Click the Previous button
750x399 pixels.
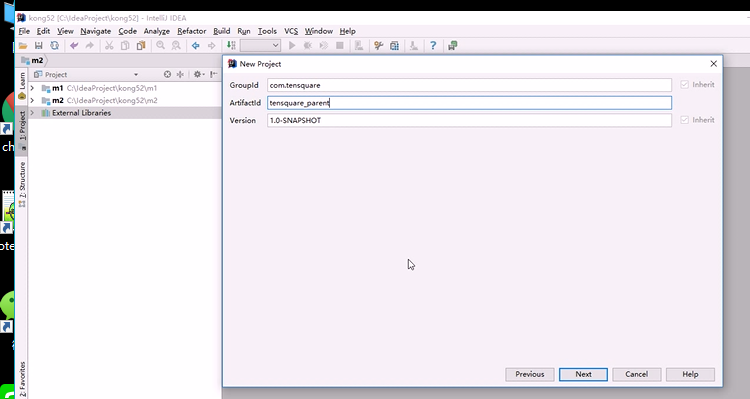click(529, 374)
